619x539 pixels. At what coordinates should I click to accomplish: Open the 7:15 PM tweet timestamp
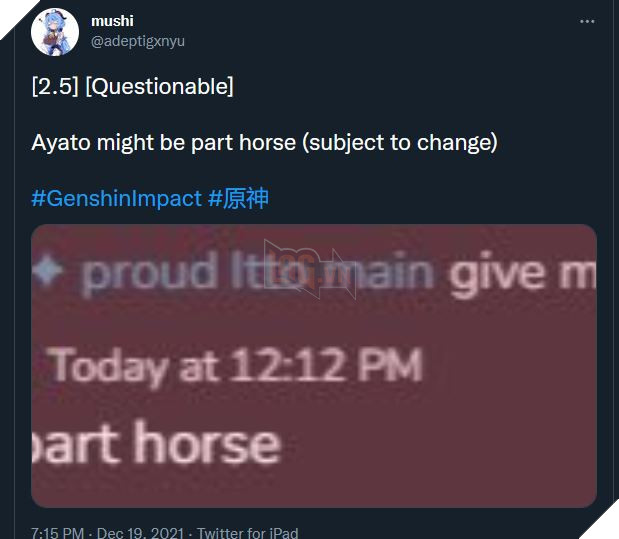(x=57, y=533)
